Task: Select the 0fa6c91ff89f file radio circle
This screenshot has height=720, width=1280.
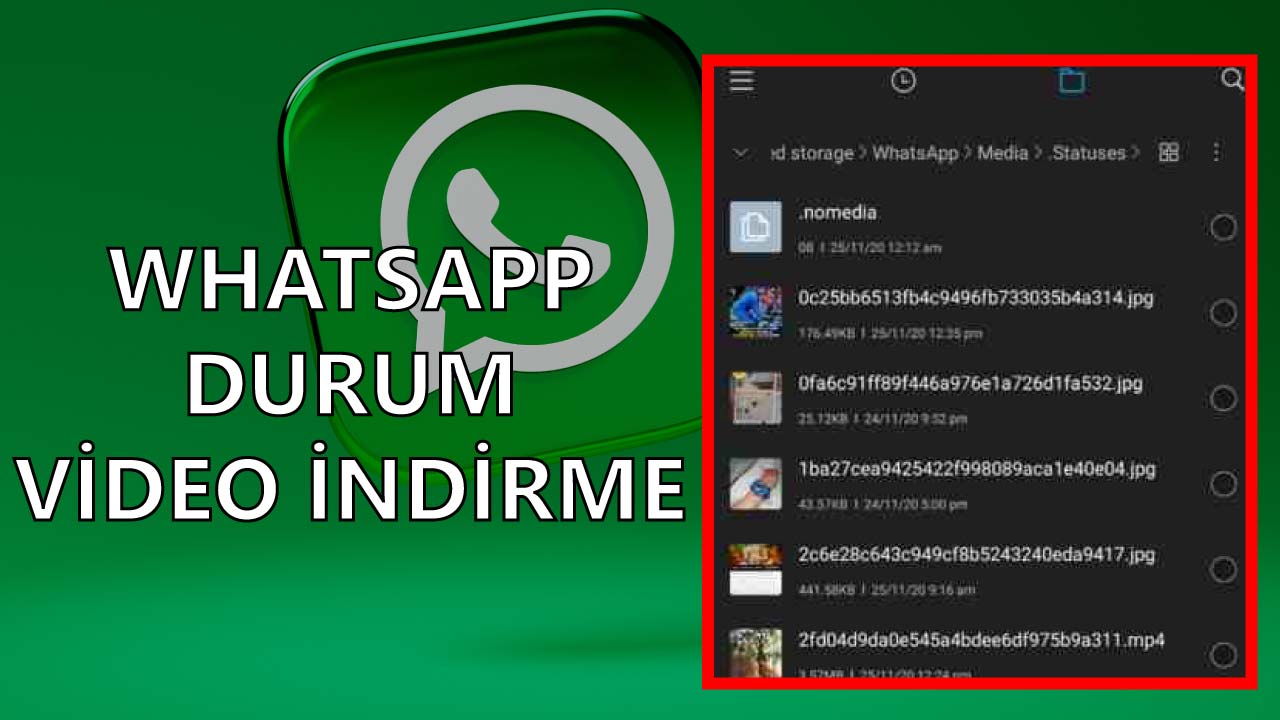Action: coord(1223,399)
